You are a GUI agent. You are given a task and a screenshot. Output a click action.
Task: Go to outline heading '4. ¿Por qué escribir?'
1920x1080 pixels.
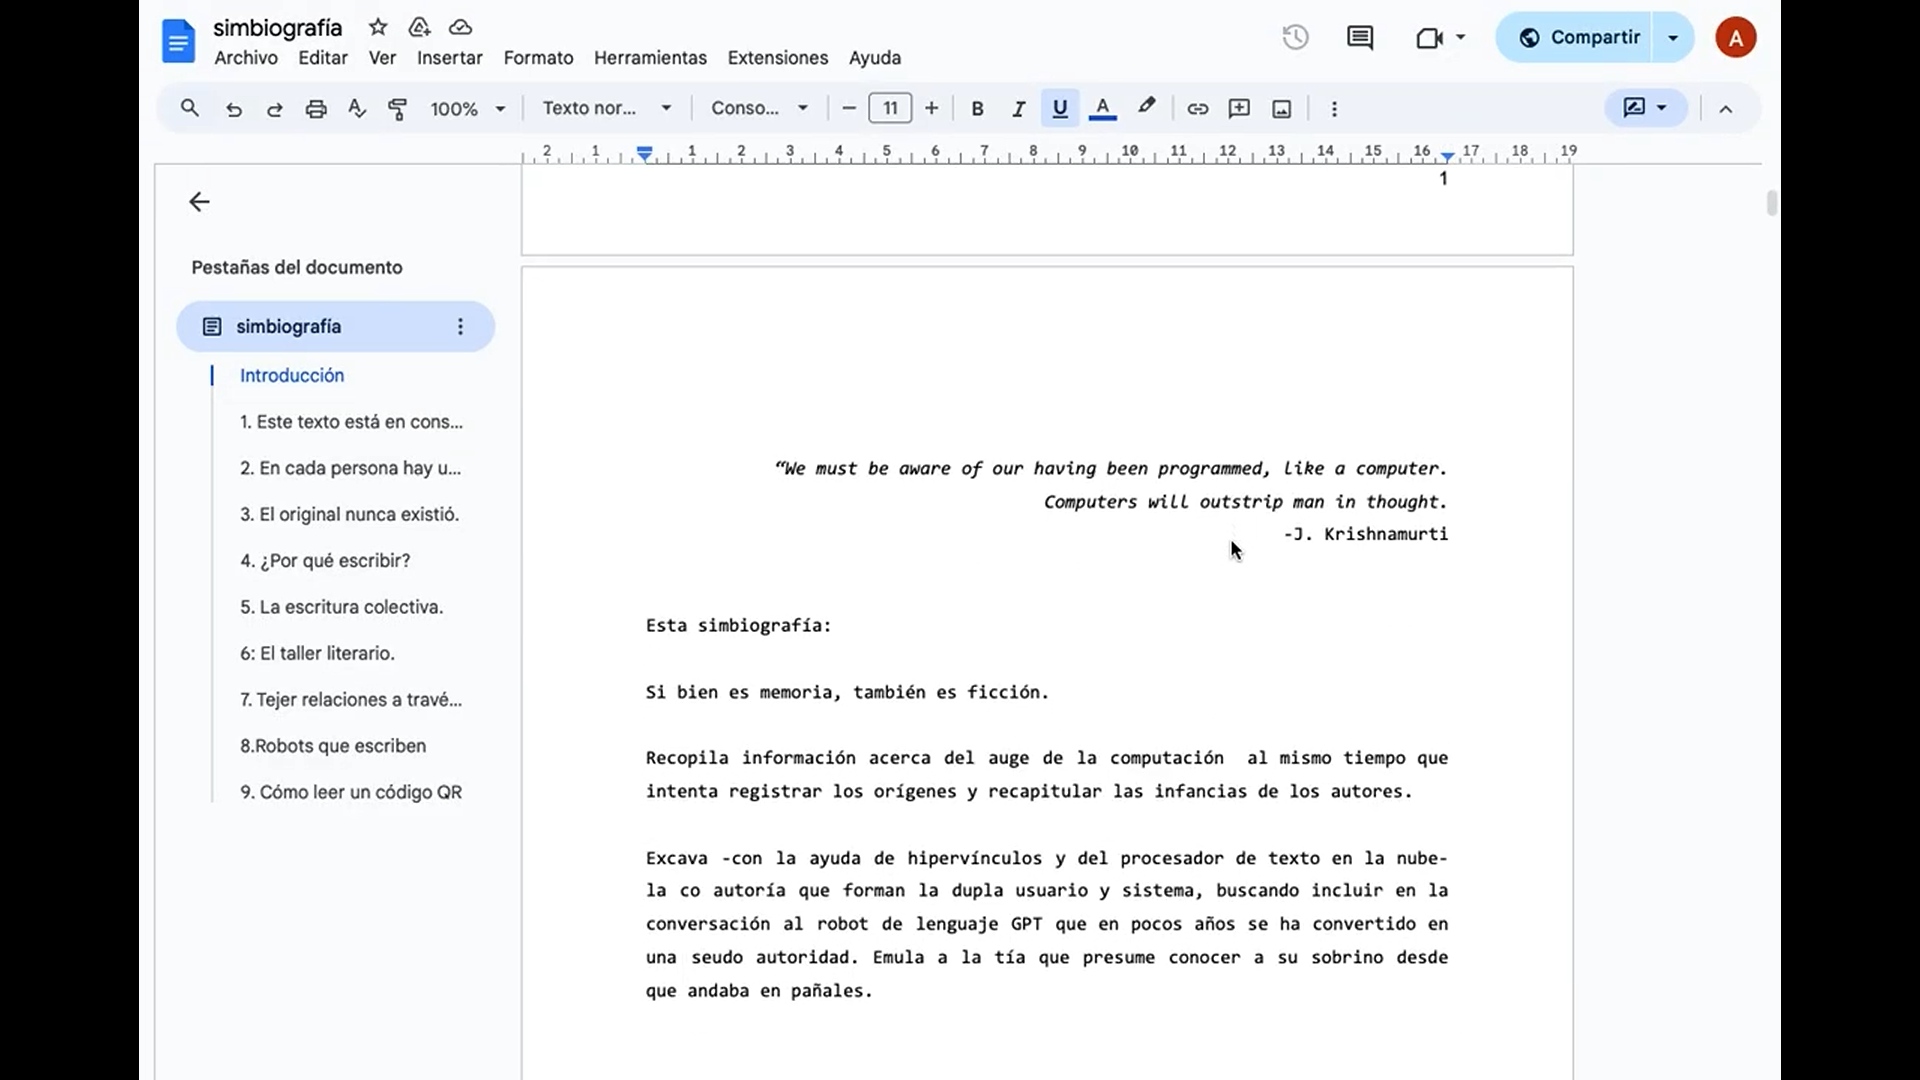[325, 561]
